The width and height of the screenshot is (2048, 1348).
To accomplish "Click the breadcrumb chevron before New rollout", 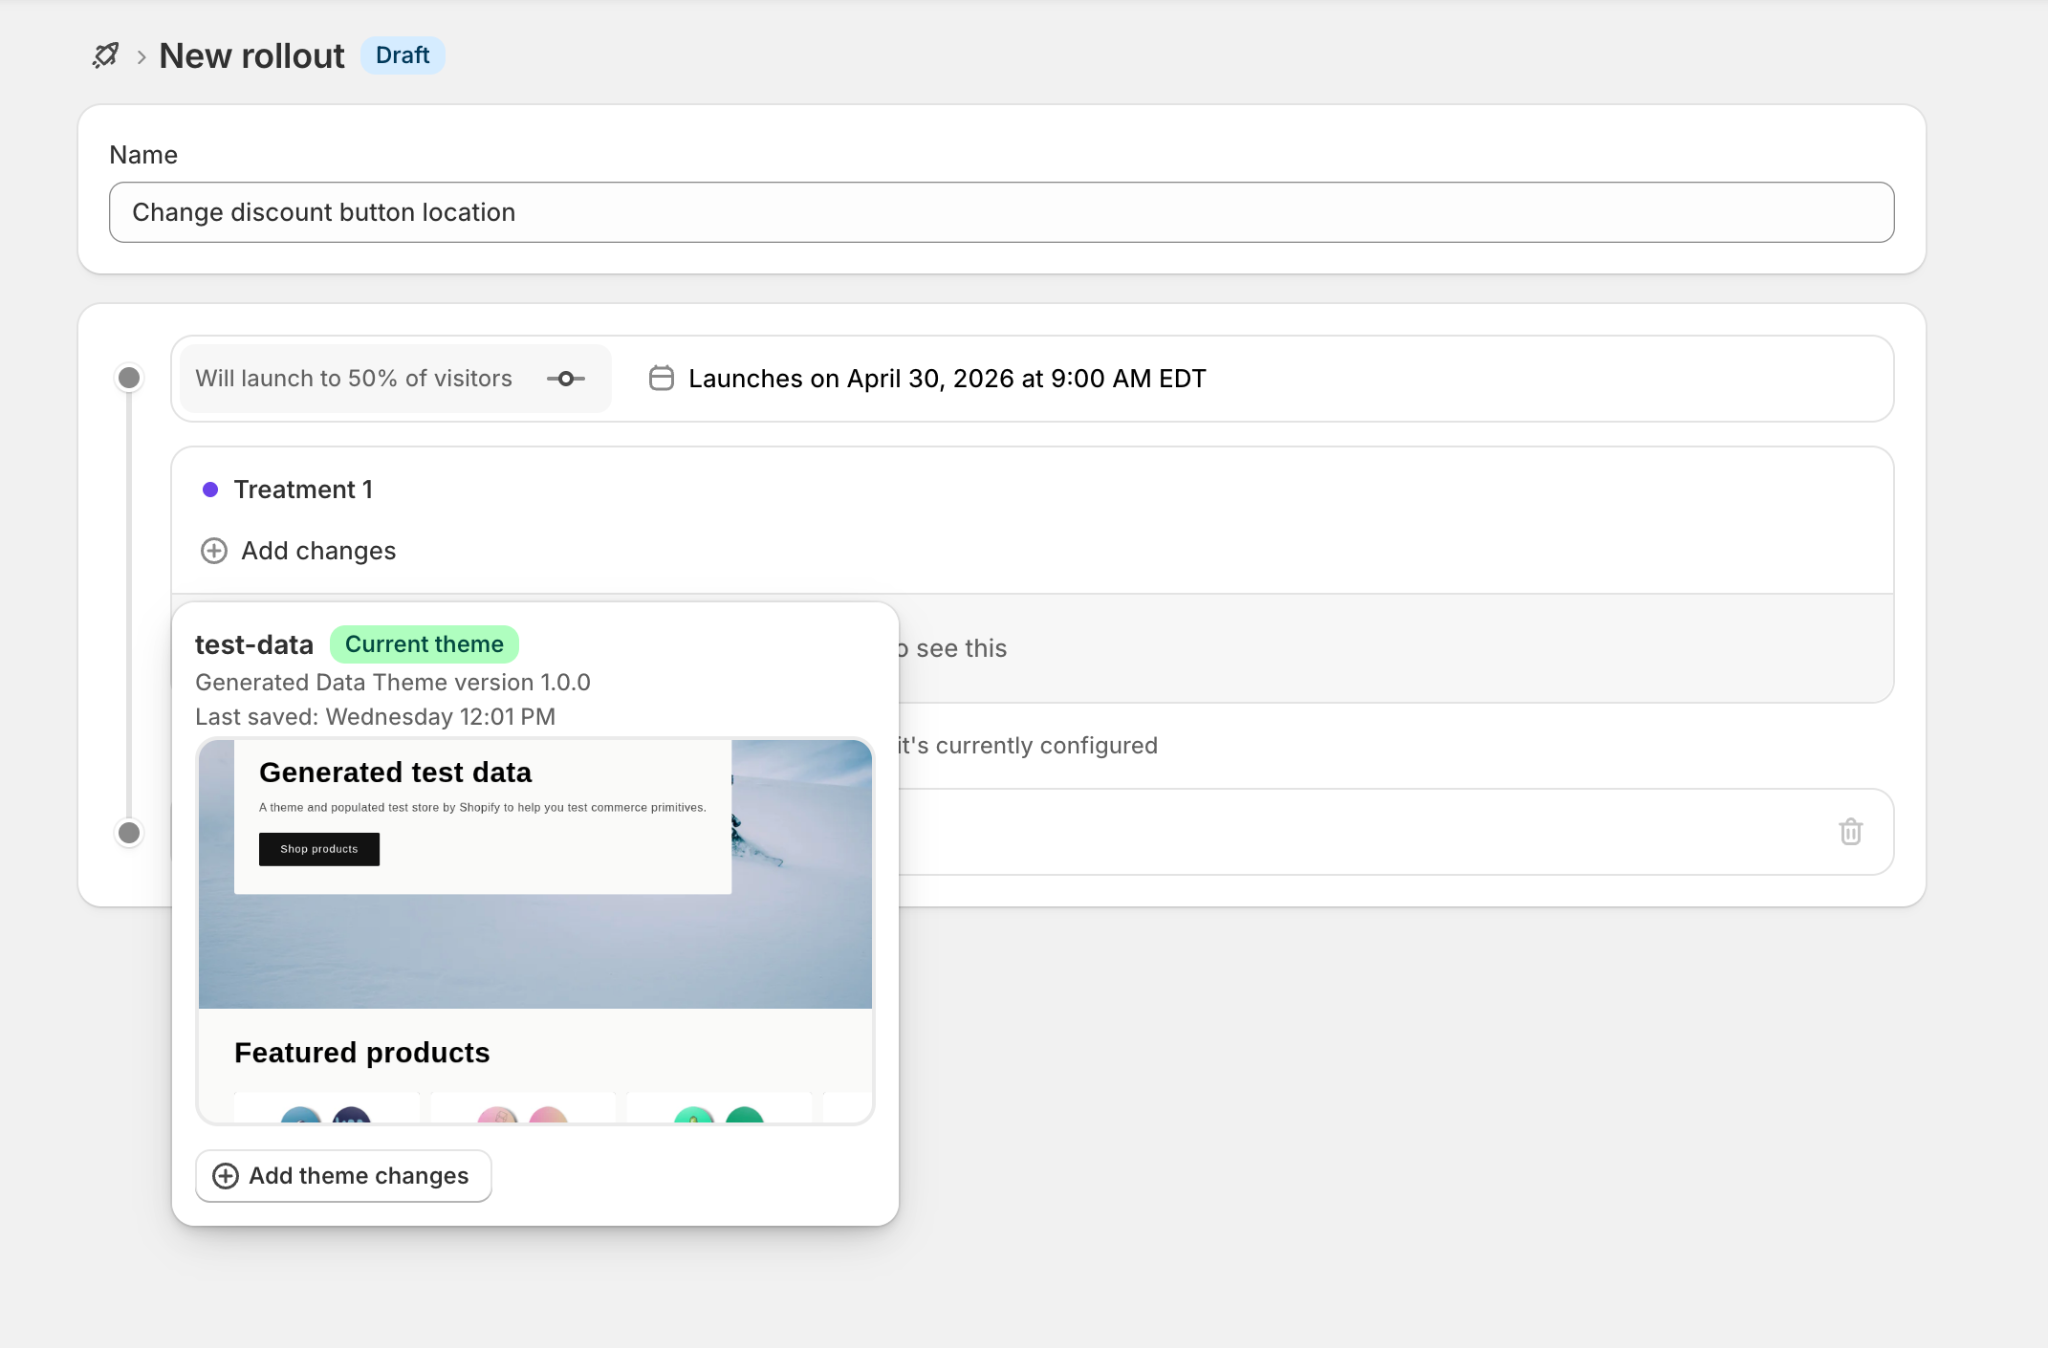I will [141, 57].
